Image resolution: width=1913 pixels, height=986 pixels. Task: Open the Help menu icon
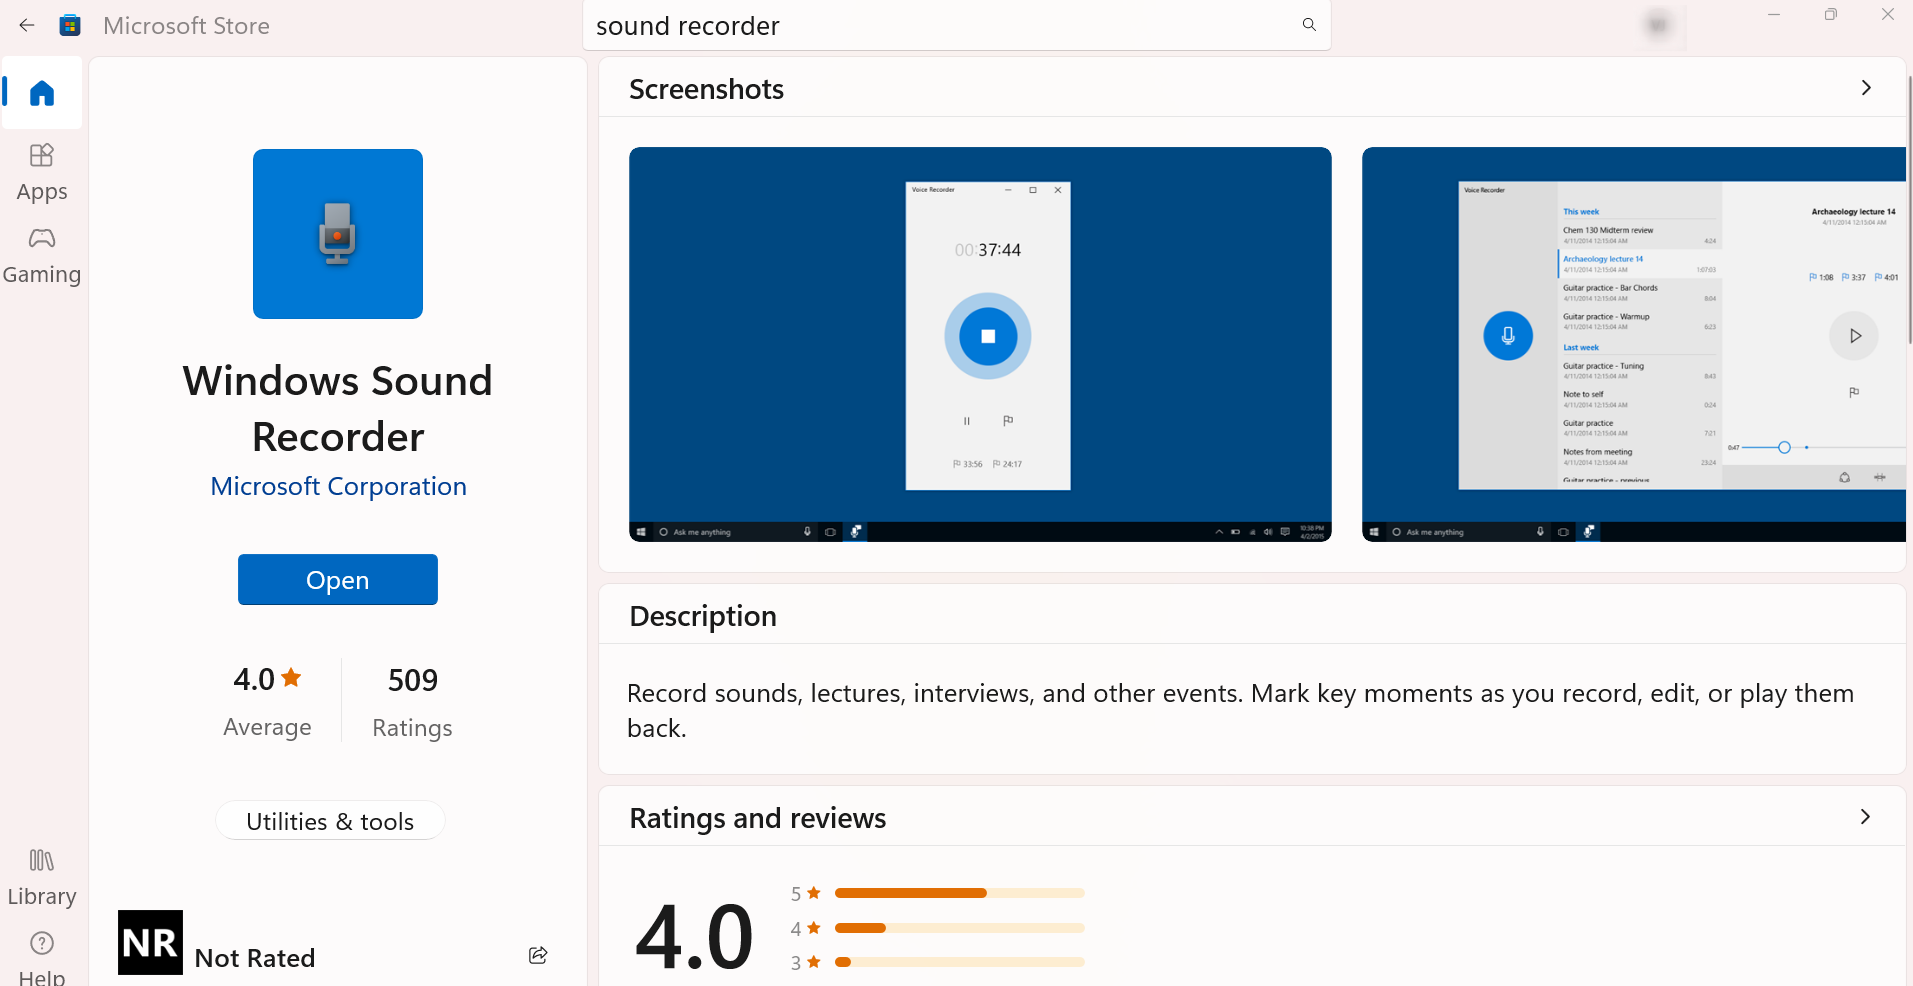(x=42, y=955)
